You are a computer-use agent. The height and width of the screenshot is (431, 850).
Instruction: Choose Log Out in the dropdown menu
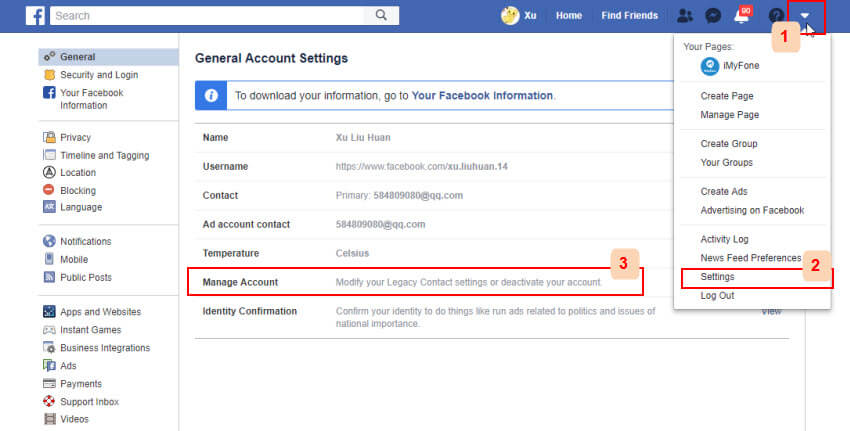[717, 295]
